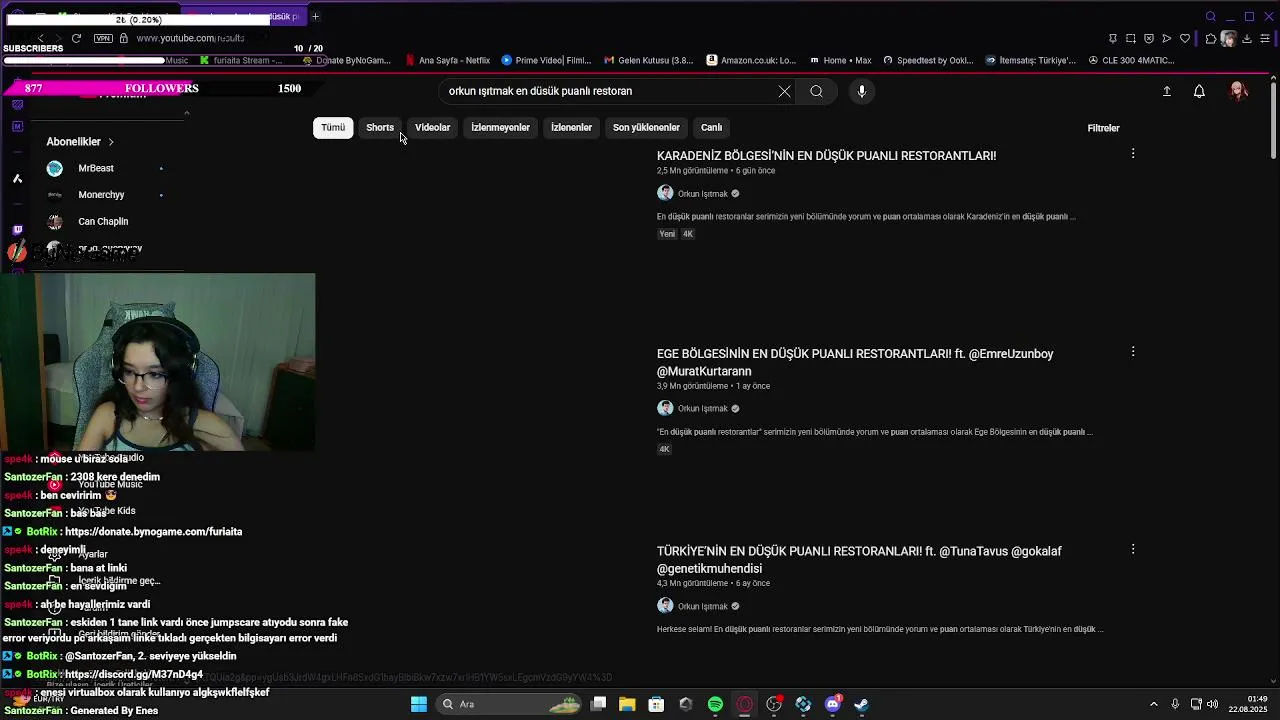
Task: Open the Ege Bölgesinin restoranları video title
Action: pos(855,362)
